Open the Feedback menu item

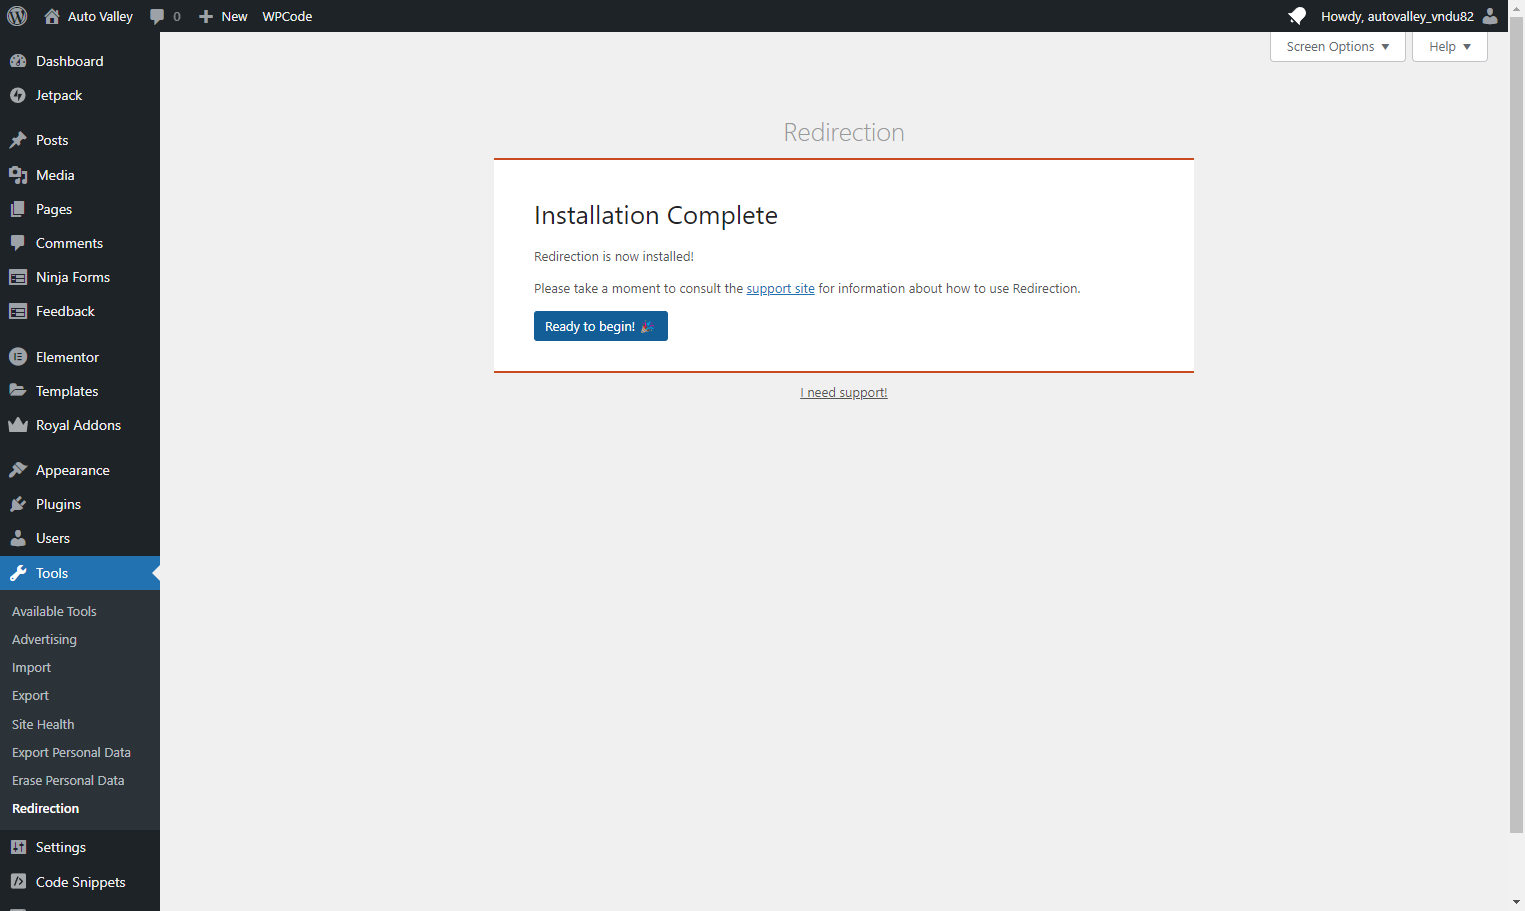[x=80, y=311]
